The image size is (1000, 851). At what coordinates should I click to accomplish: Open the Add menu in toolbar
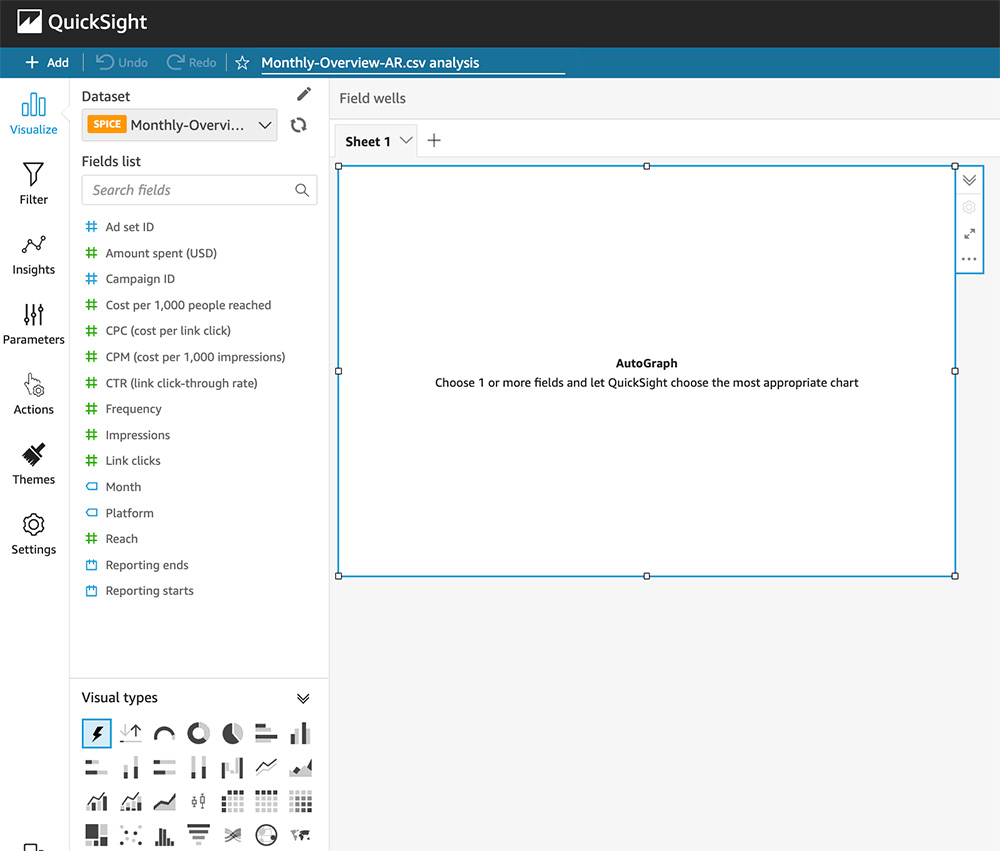(x=47, y=62)
